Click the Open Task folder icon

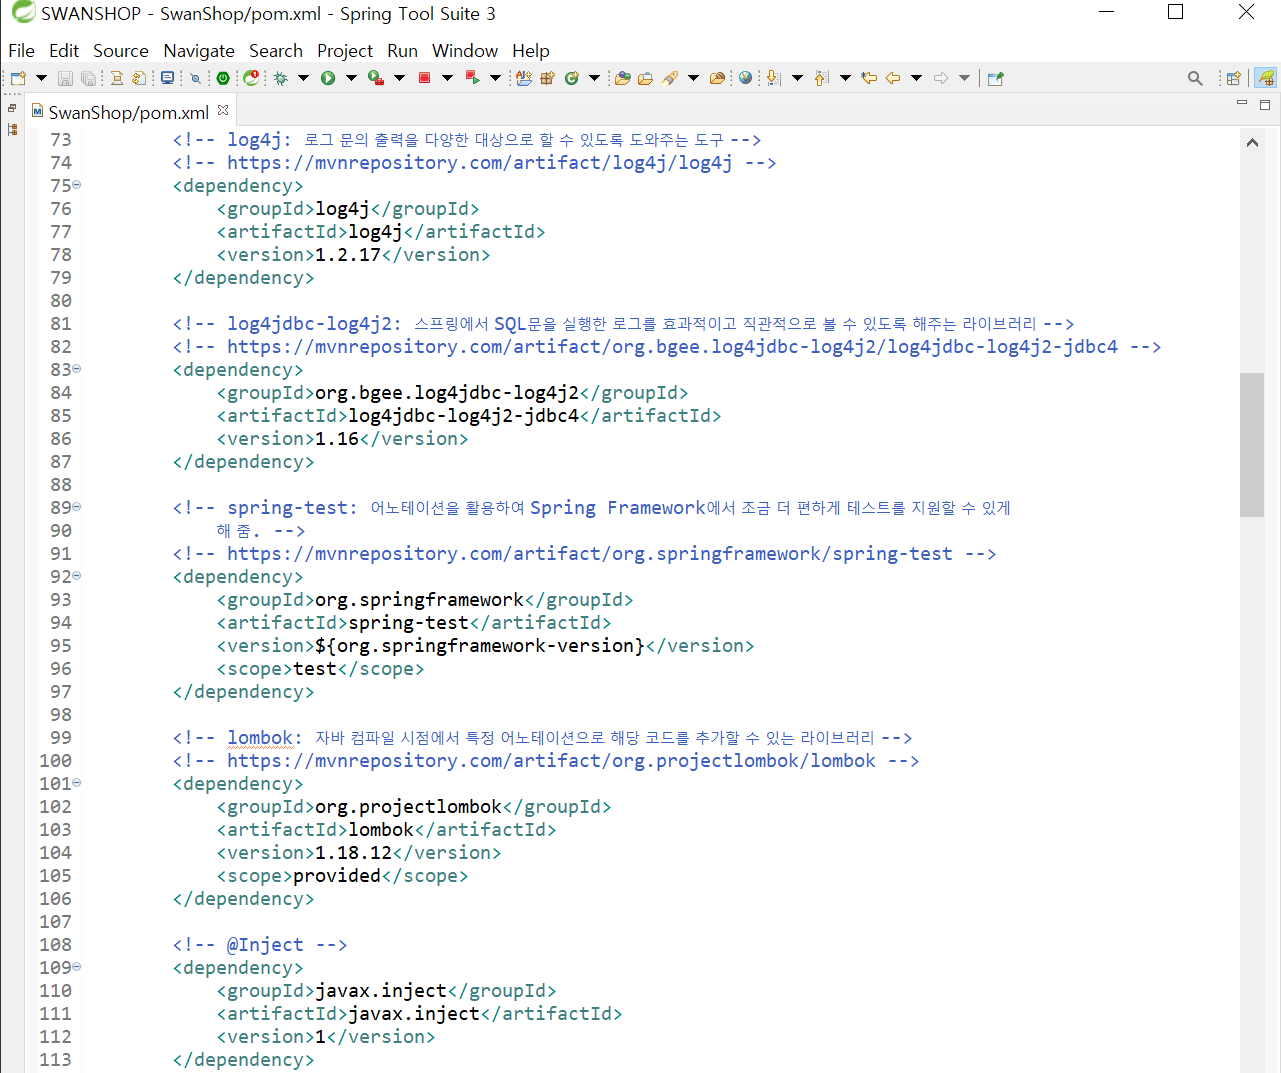[x=646, y=78]
